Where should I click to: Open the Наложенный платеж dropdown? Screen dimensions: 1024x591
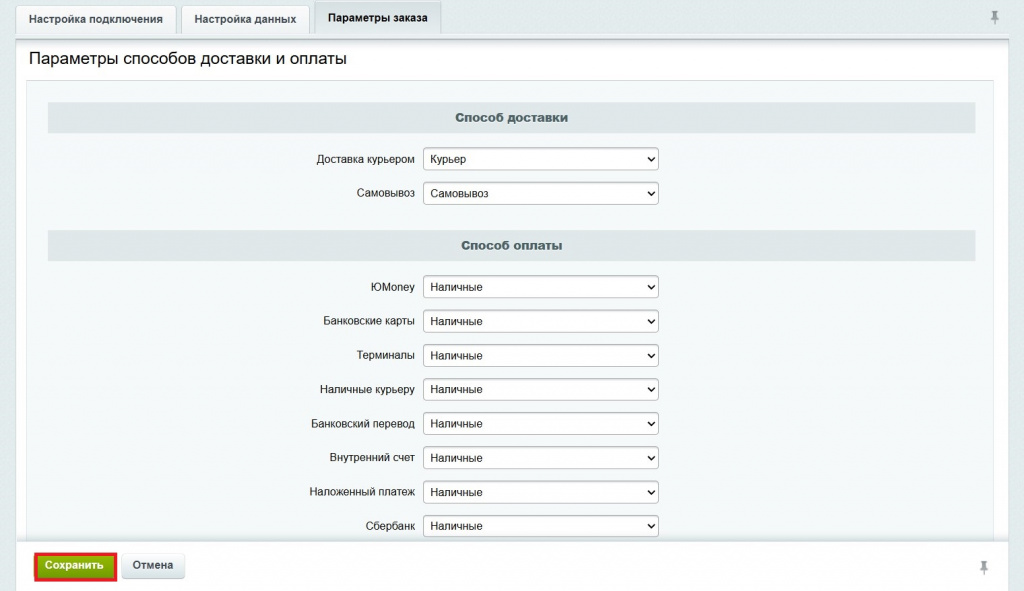click(540, 492)
